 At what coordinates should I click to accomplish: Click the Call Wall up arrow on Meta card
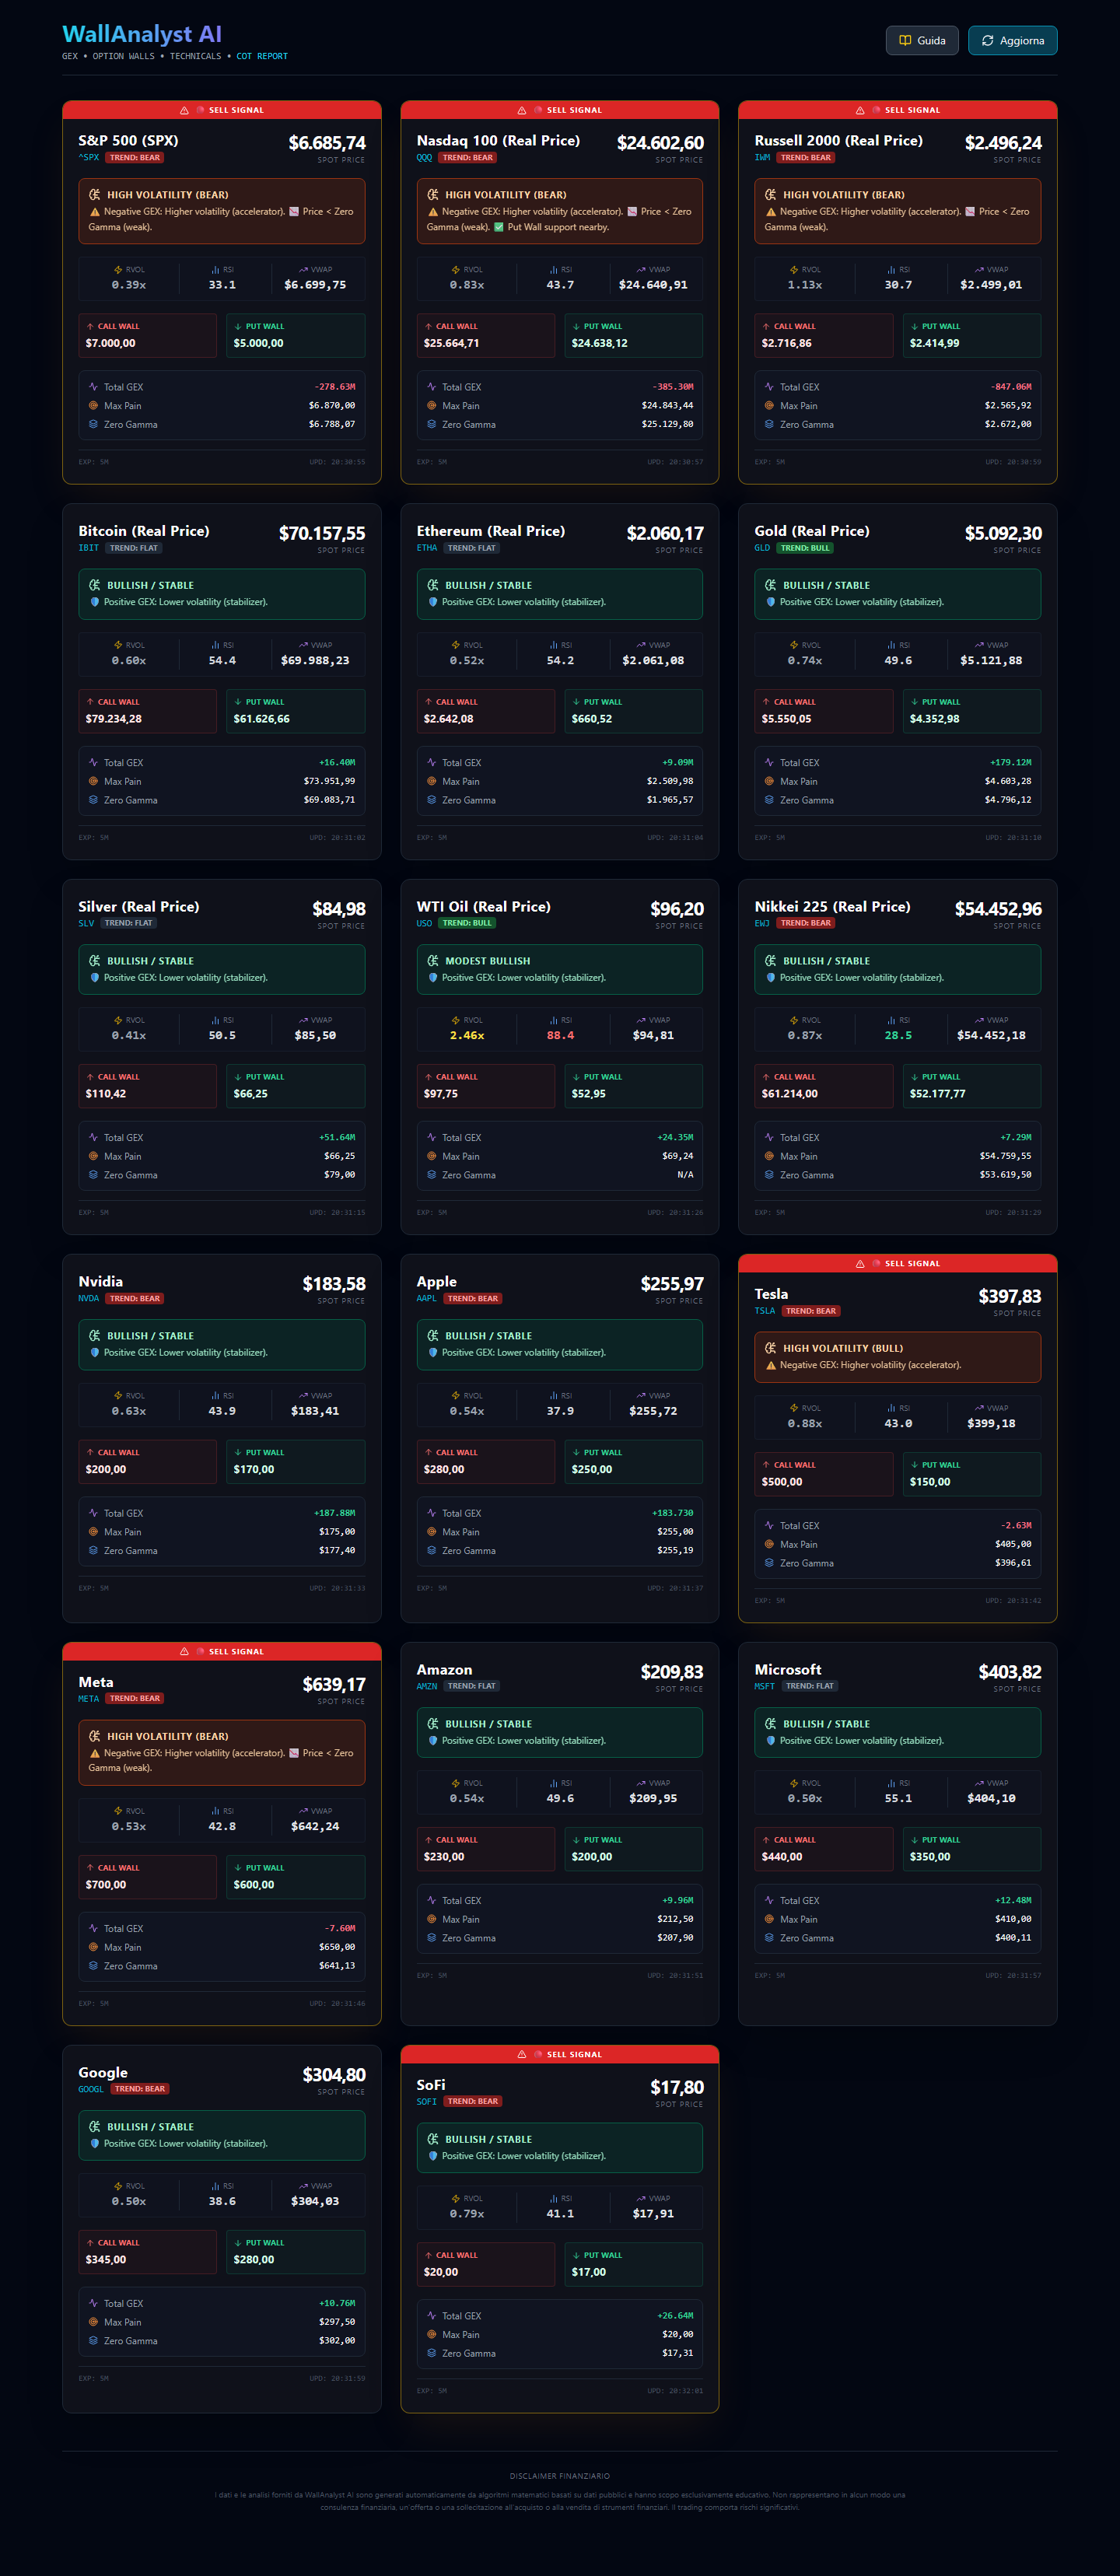click(90, 1867)
